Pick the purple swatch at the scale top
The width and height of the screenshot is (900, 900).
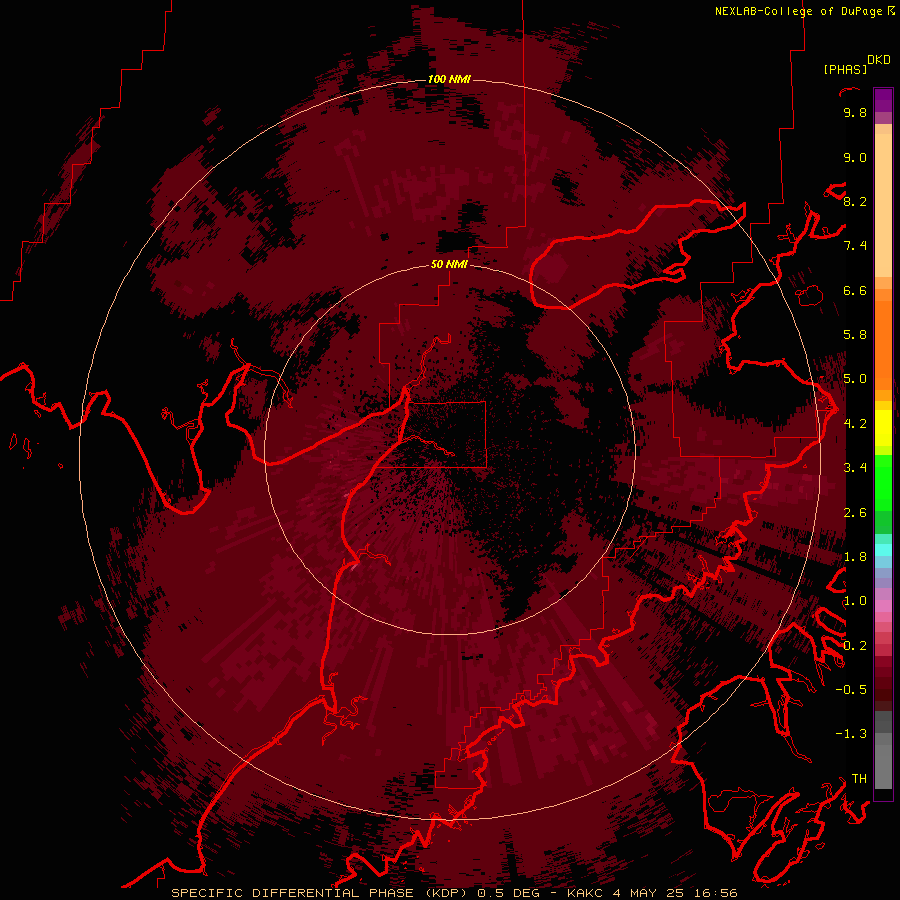pos(883,100)
